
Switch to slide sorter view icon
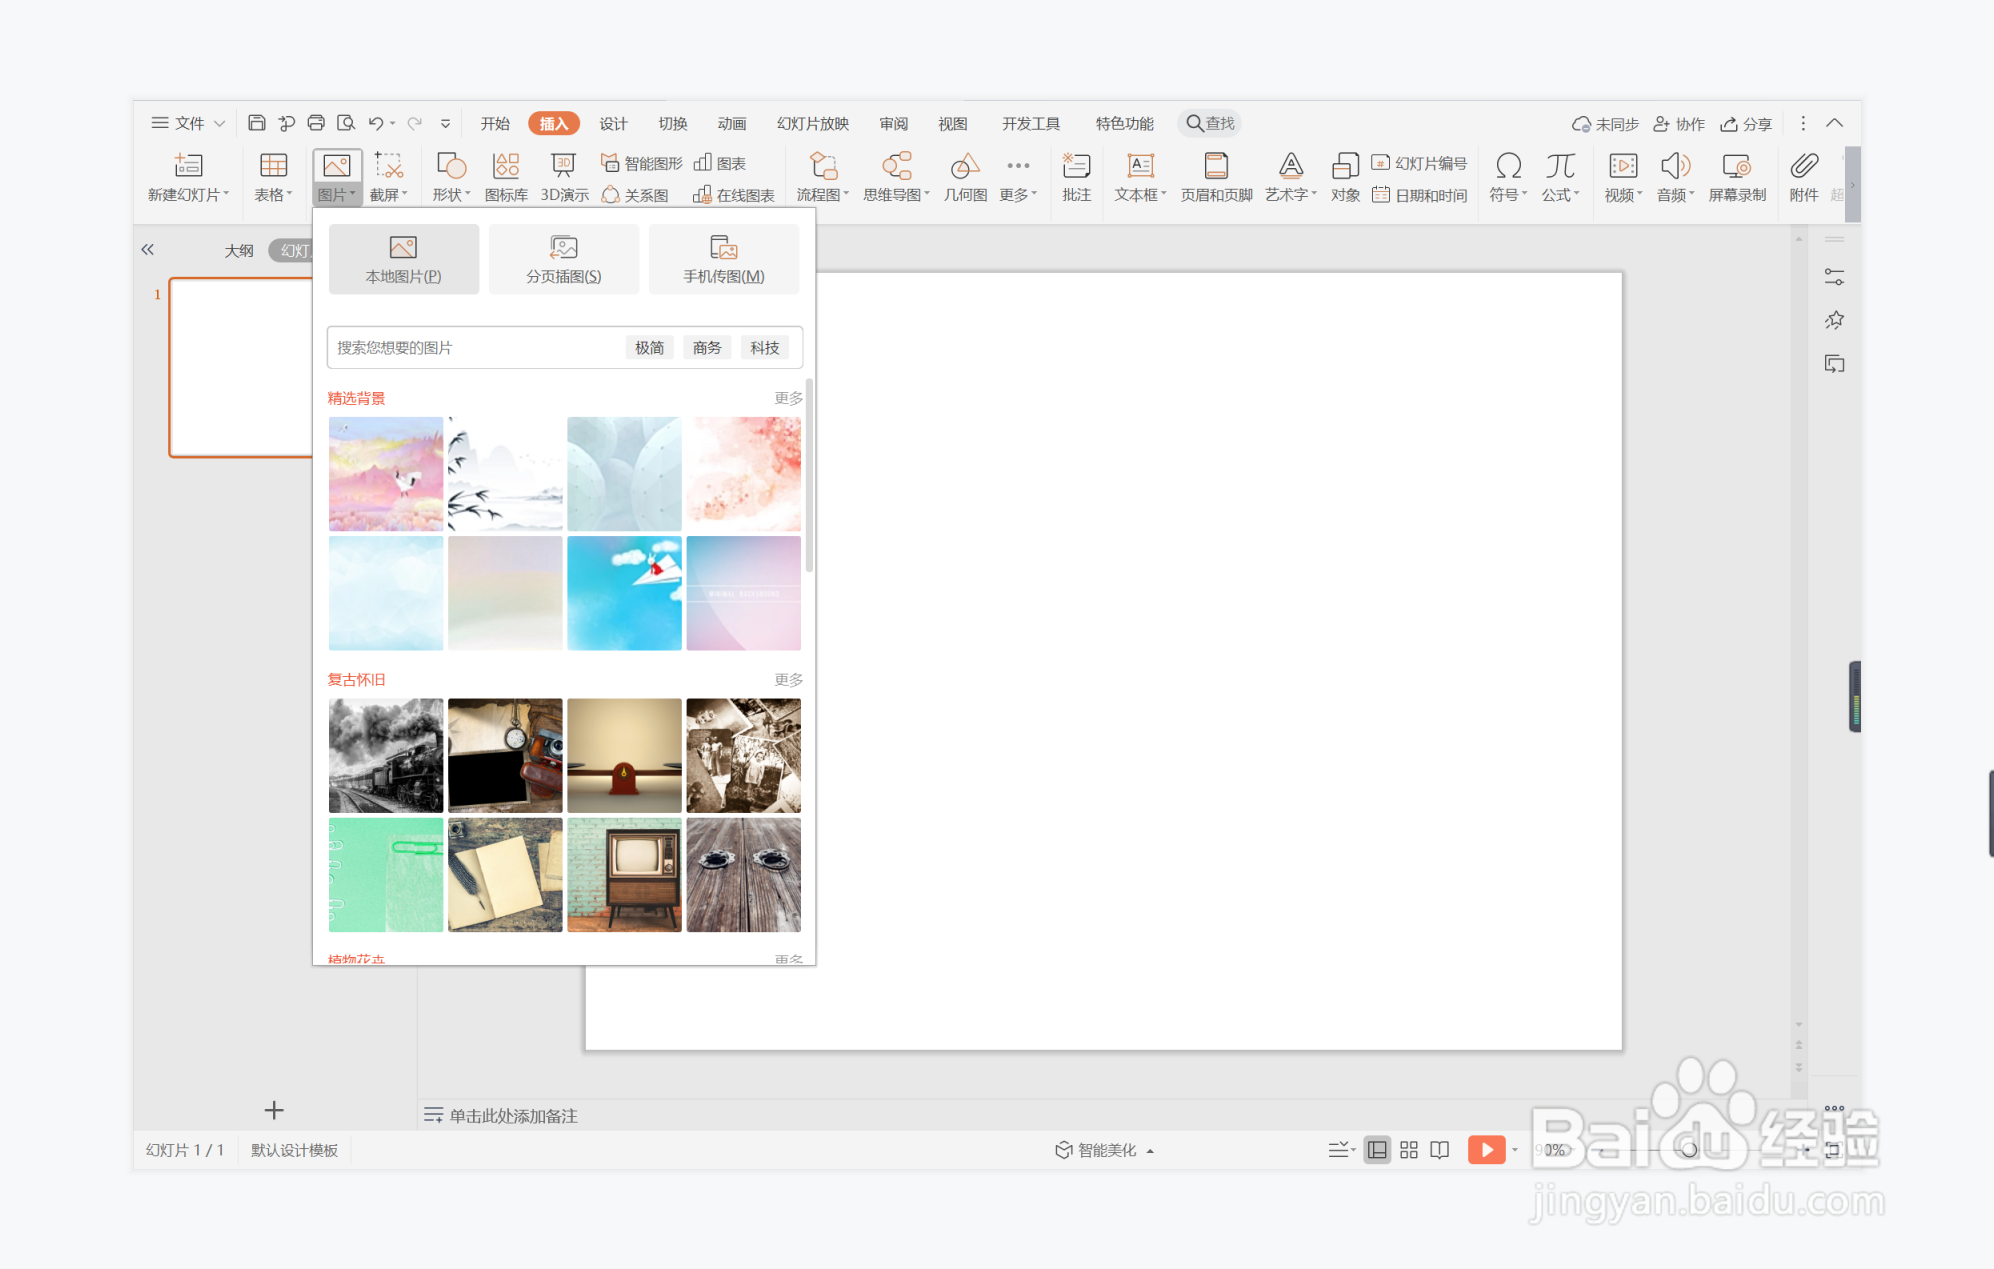point(1409,1150)
